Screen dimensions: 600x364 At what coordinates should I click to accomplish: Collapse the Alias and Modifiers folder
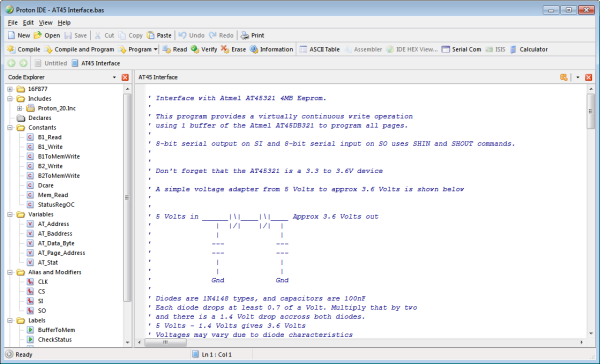(10, 272)
